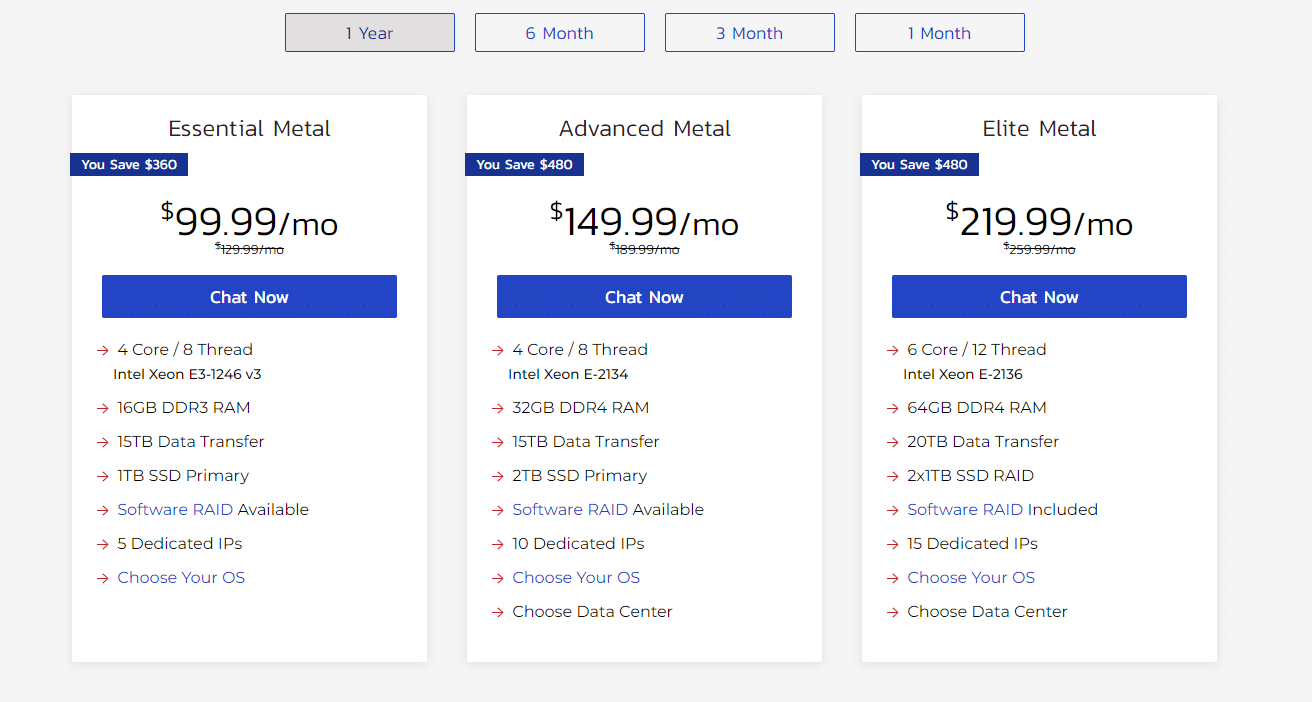The height and width of the screenshot is (702, 1312).
Task: Open Software RAID link in Advanced Metal
Action: [570, 510]
